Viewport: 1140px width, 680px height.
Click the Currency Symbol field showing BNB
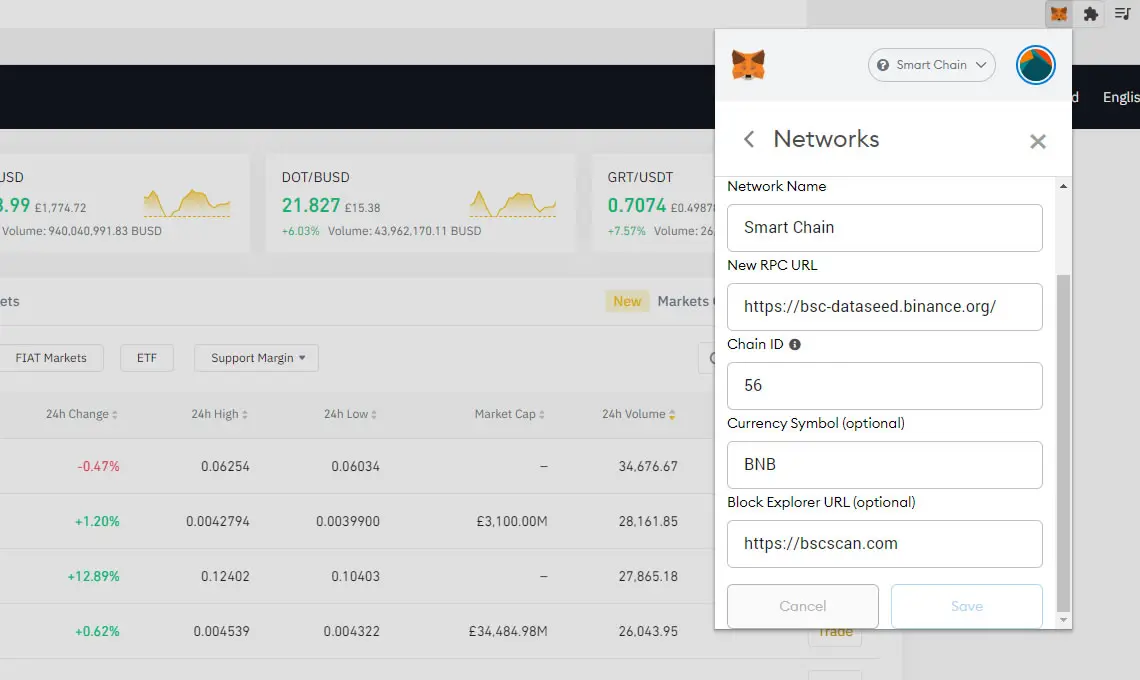tap(884, 465)
